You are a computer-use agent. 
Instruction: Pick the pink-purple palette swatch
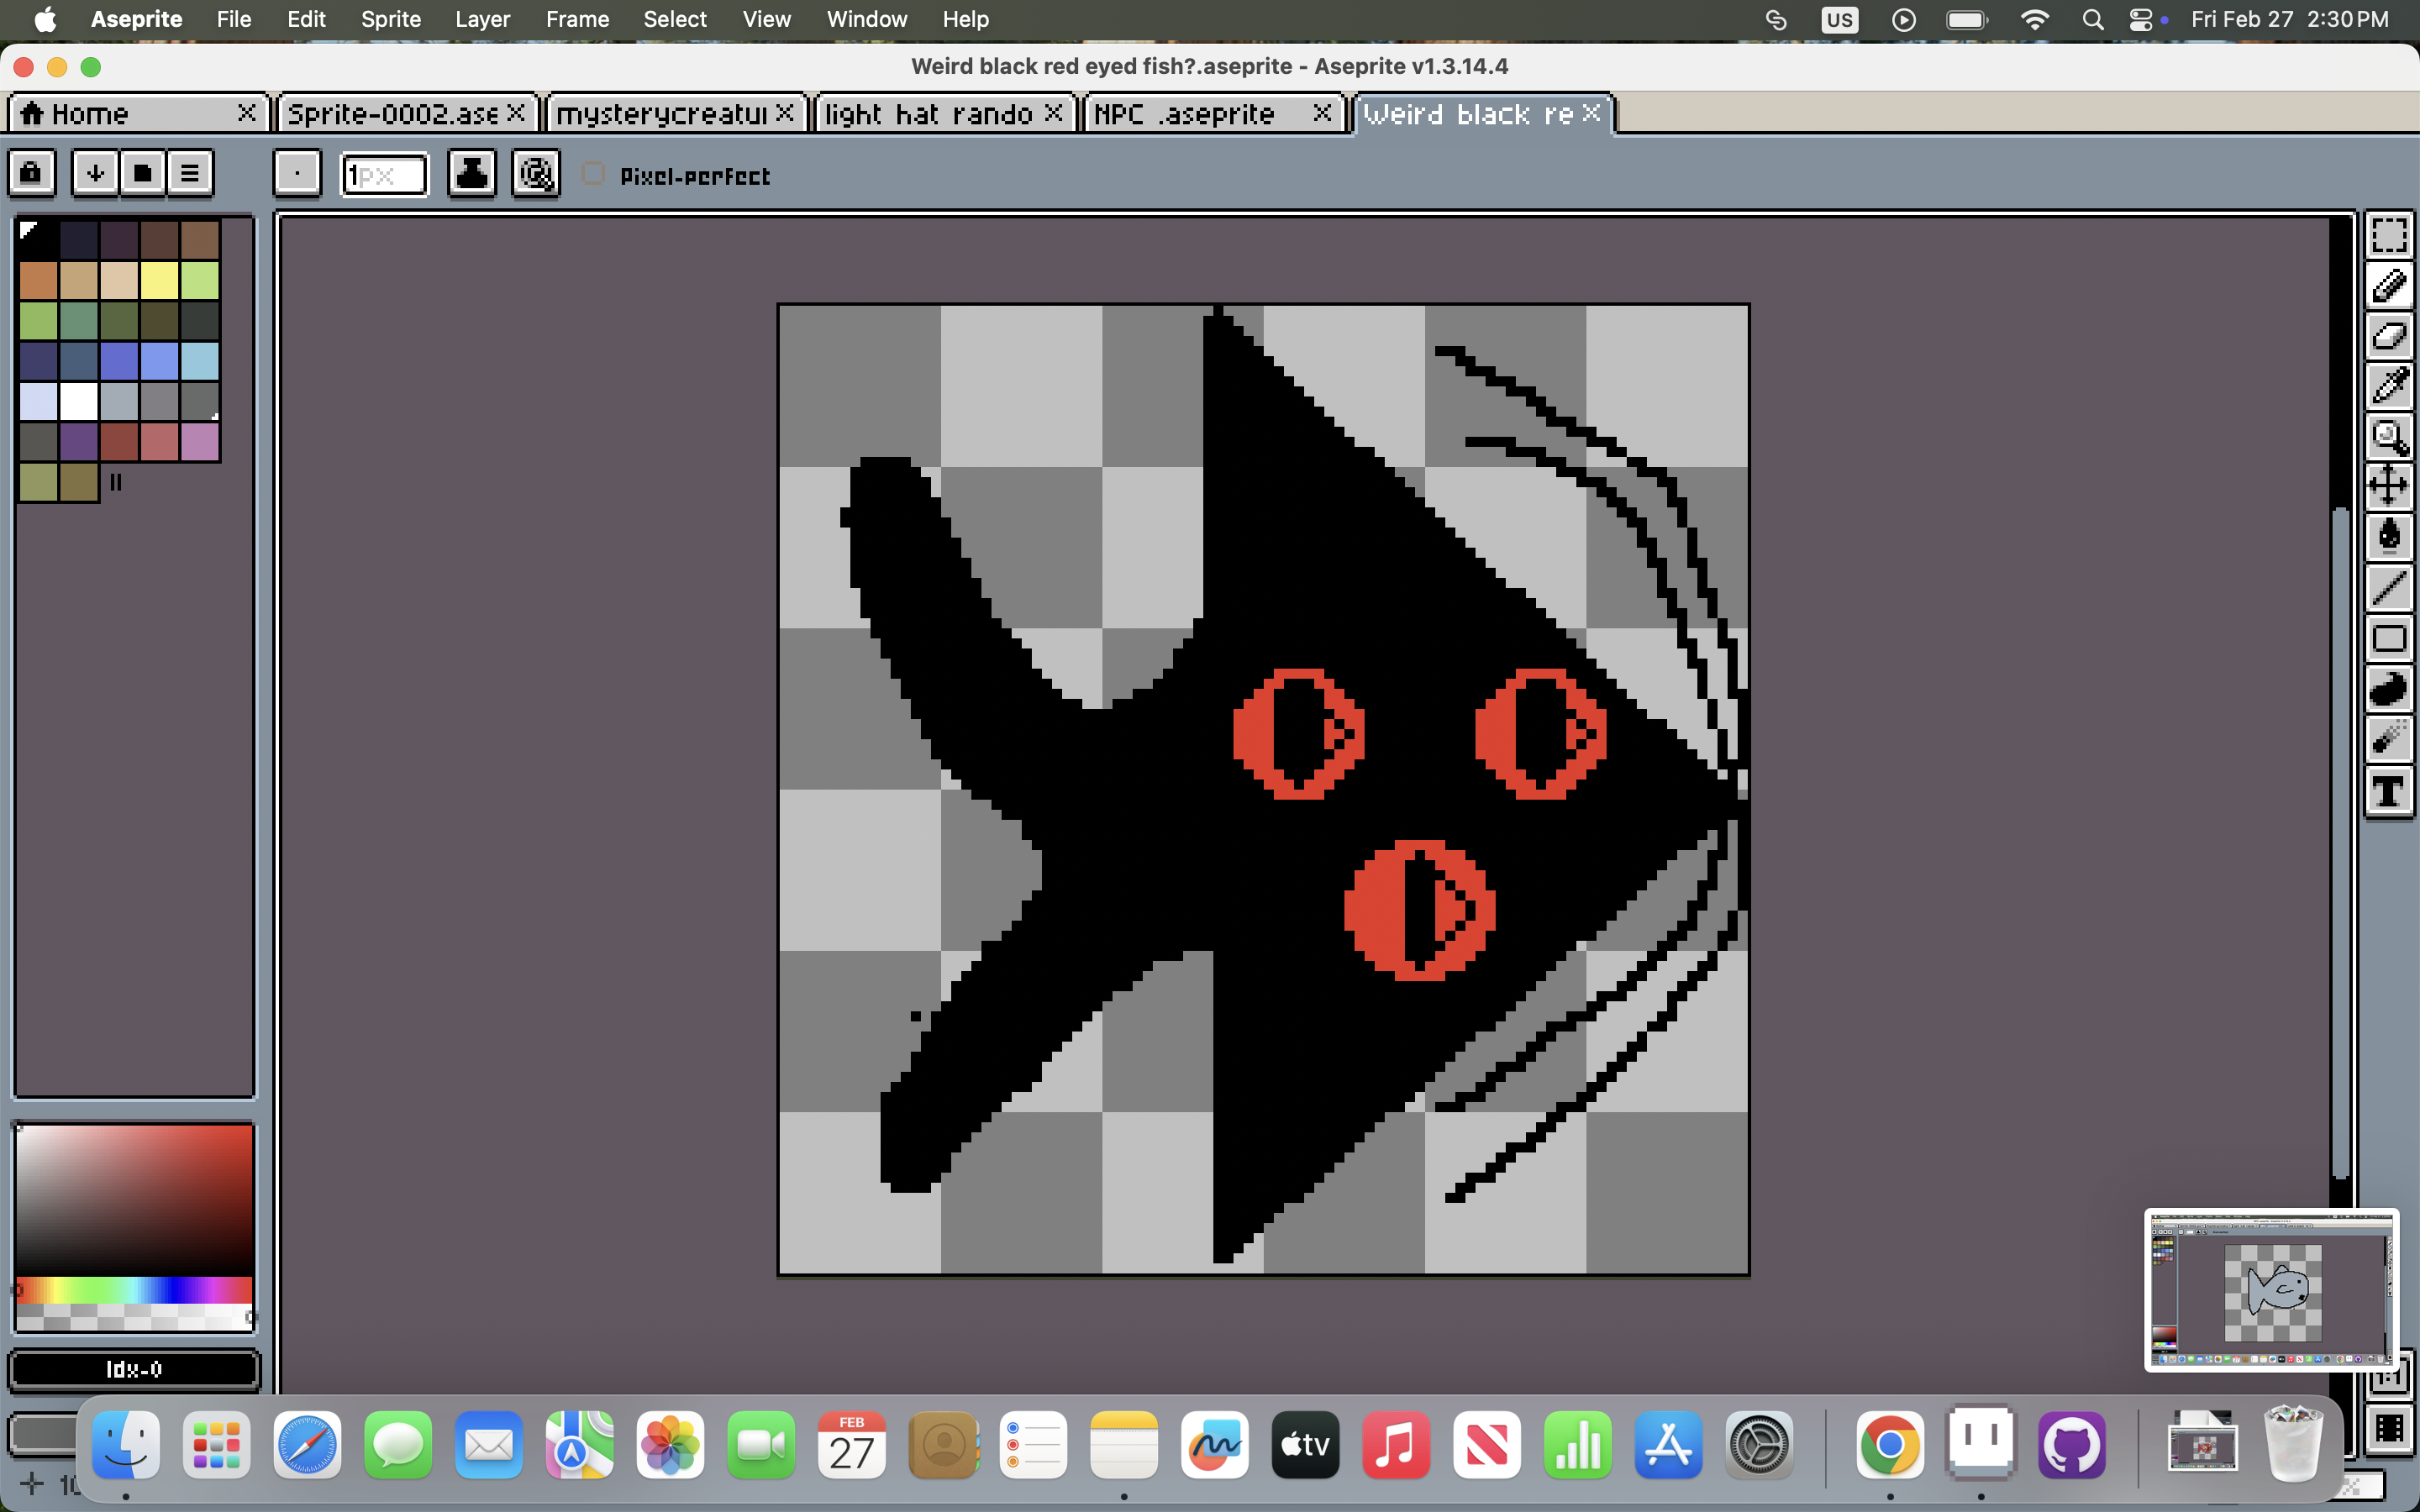pos(200,441)
